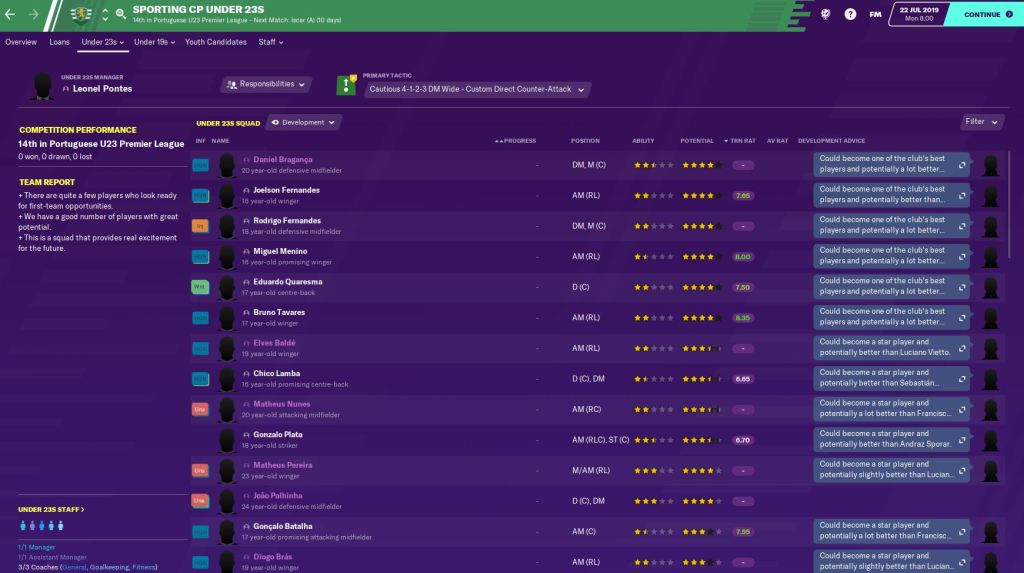Open the Responsibilities dropdown
This screenshot has height=573, width=1024.
click(x=266, y=85)
